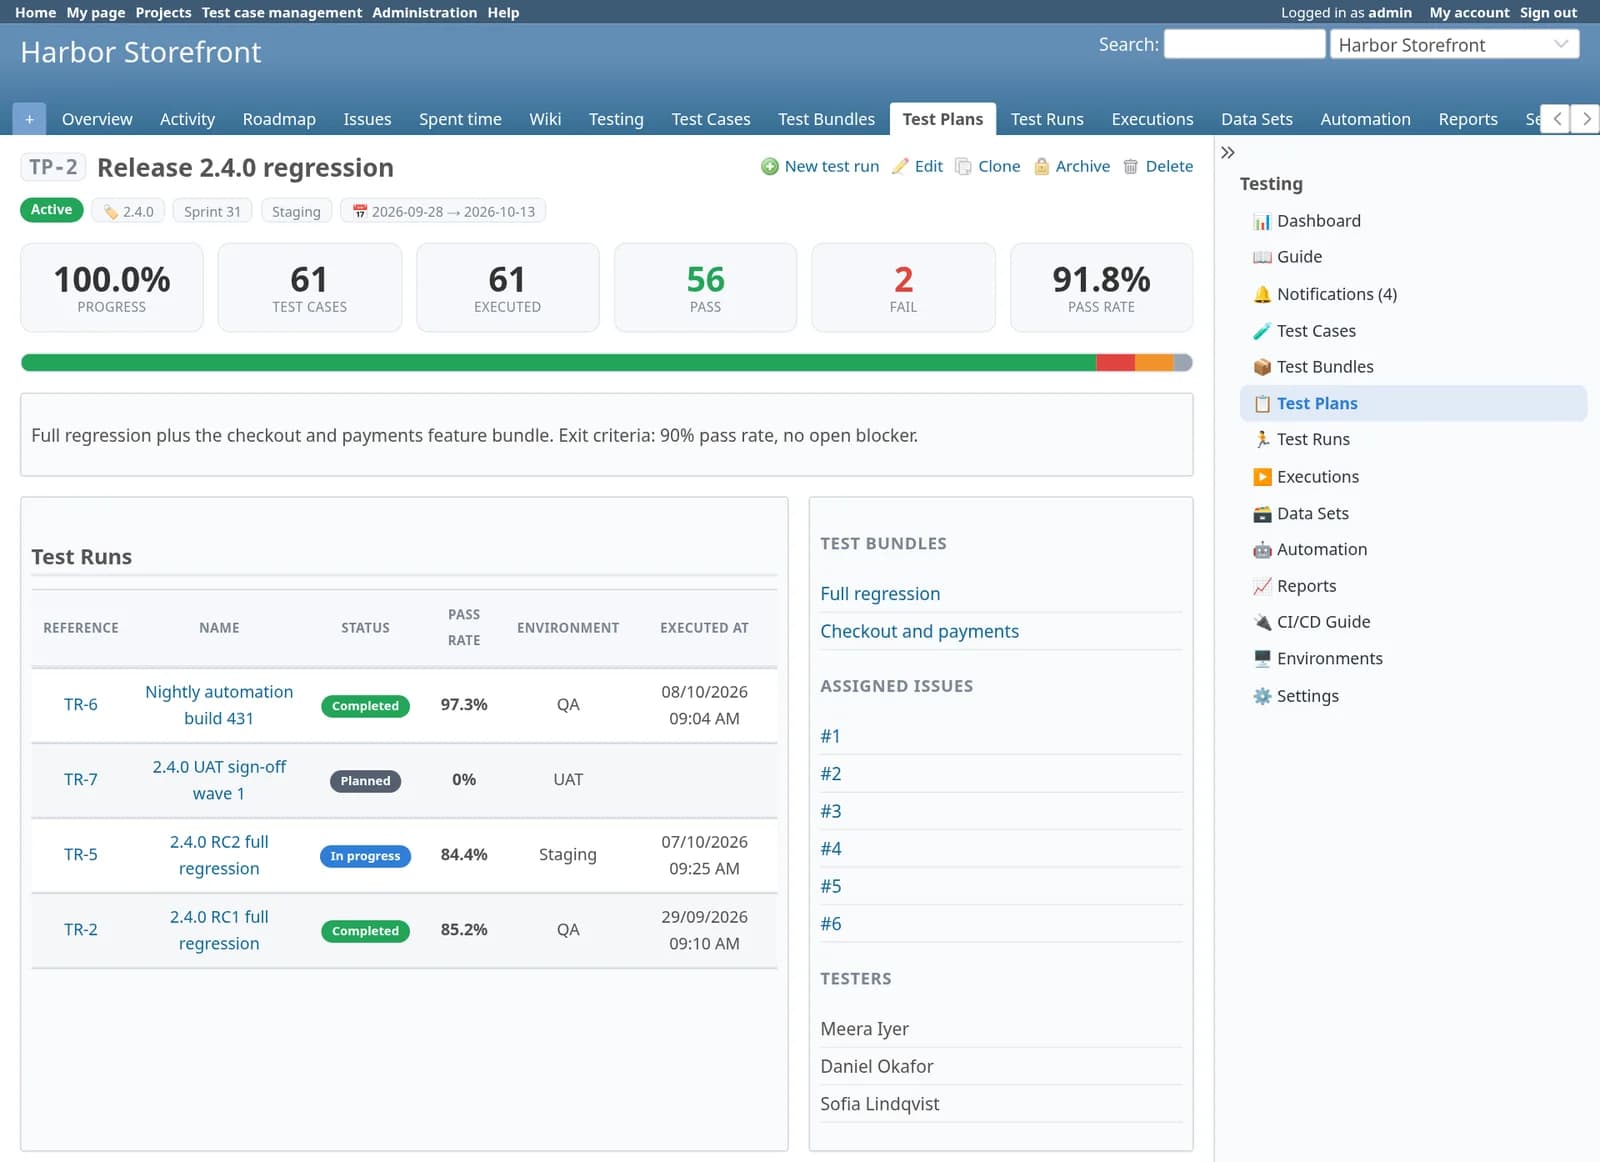
Task: Go to the Executions tab
Action: click(1152, 119)
